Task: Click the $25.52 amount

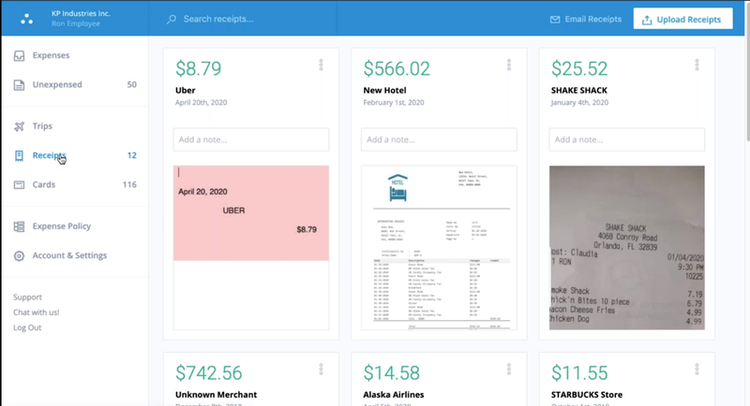Action: click(579, 69)
